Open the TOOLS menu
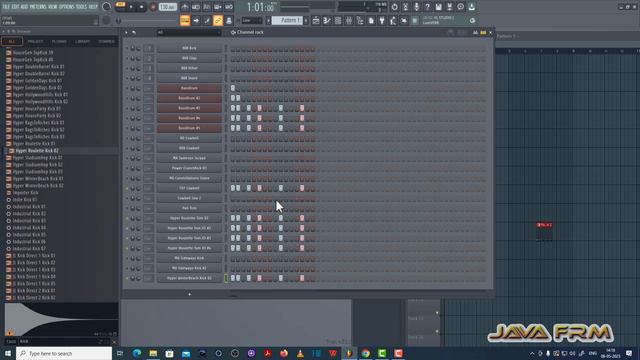Image resolution: width=640 pixels, height=360 pixels. [x=81, y=7]
